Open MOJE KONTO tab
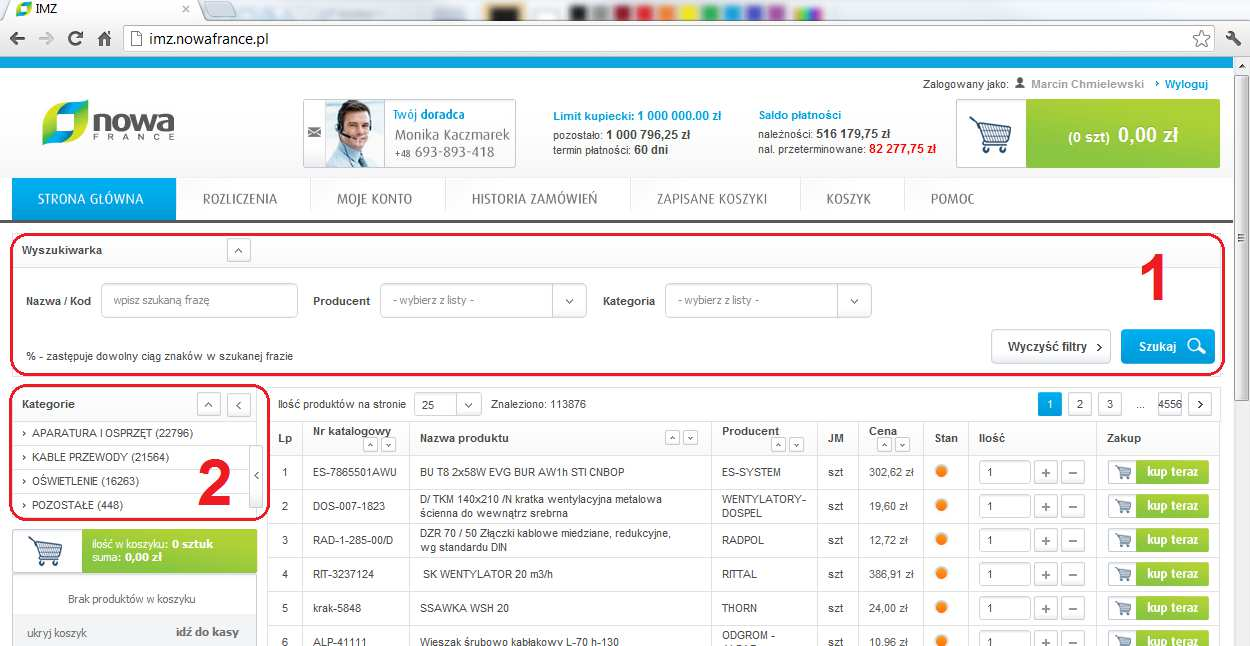This screenshot has height=646, width=1250. pyautogui.click(x=375, y=199)
